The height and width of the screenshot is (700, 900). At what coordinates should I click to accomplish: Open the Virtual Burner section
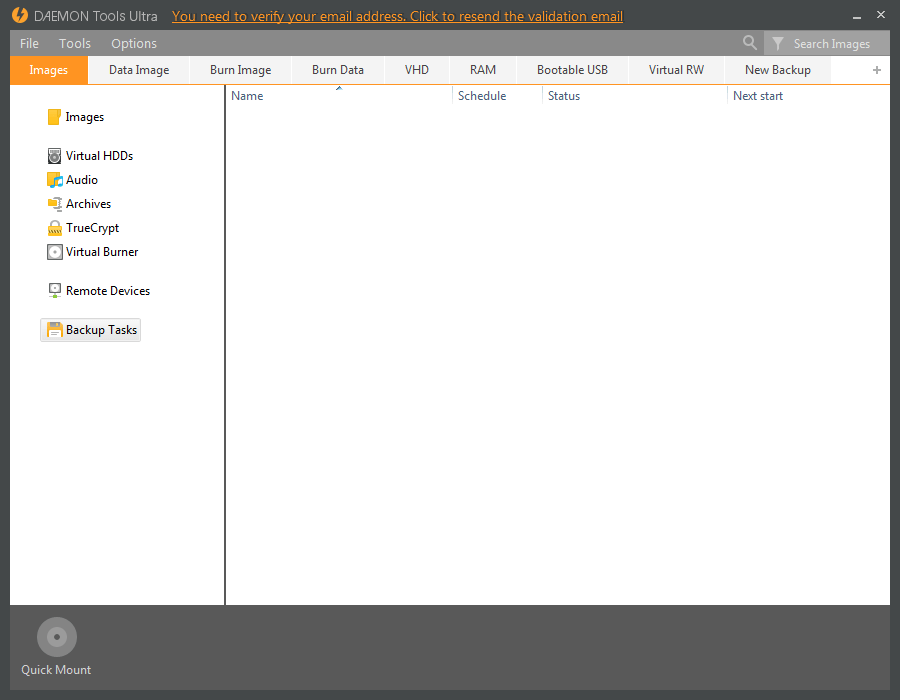point(101,251)
